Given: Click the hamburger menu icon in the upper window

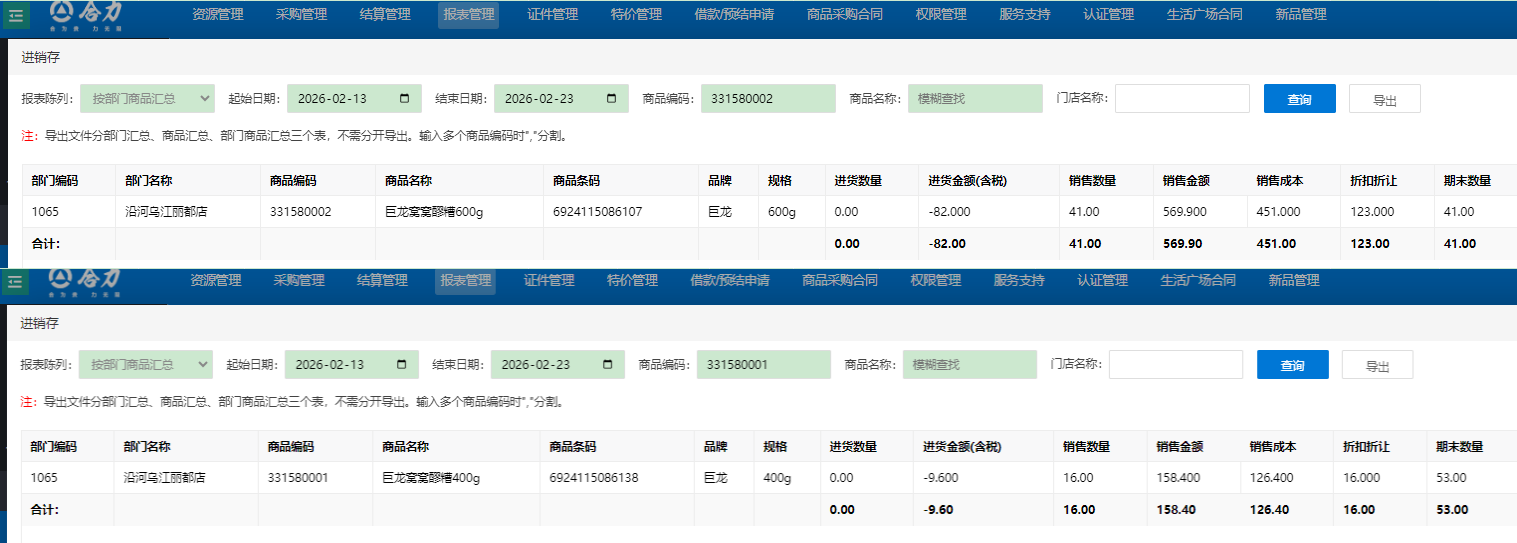Looking at the screenshot, I should 16,15.
